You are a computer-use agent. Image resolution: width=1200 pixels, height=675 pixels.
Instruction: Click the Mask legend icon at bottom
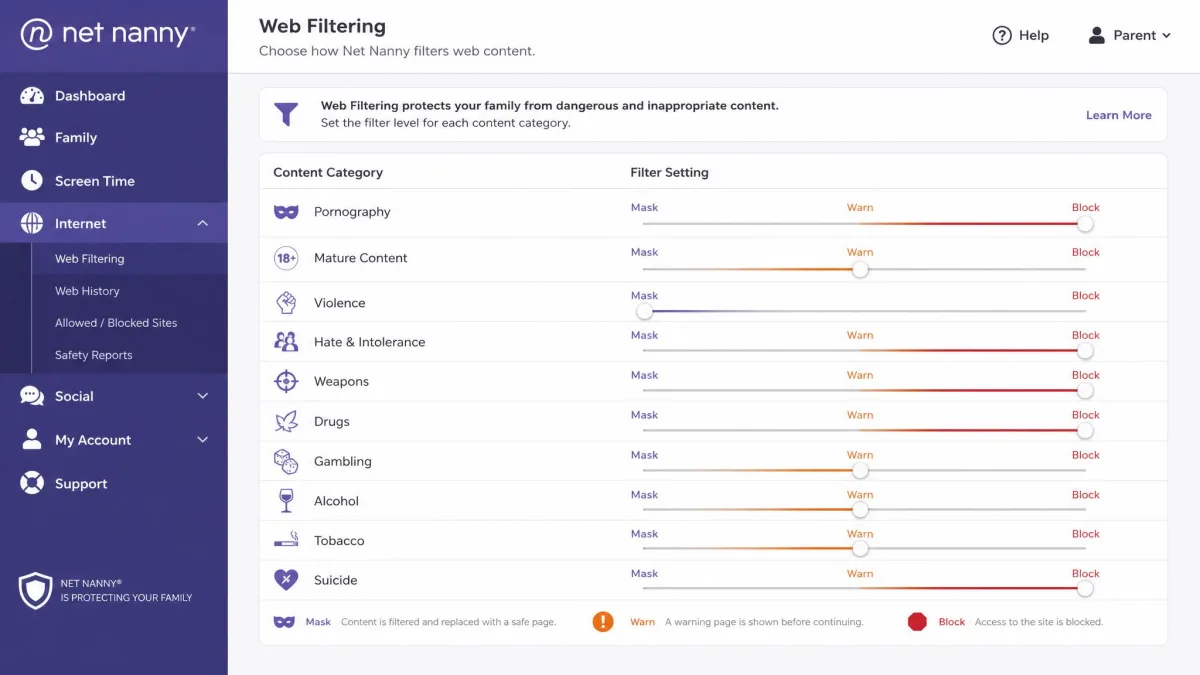[x=284, y=621]
